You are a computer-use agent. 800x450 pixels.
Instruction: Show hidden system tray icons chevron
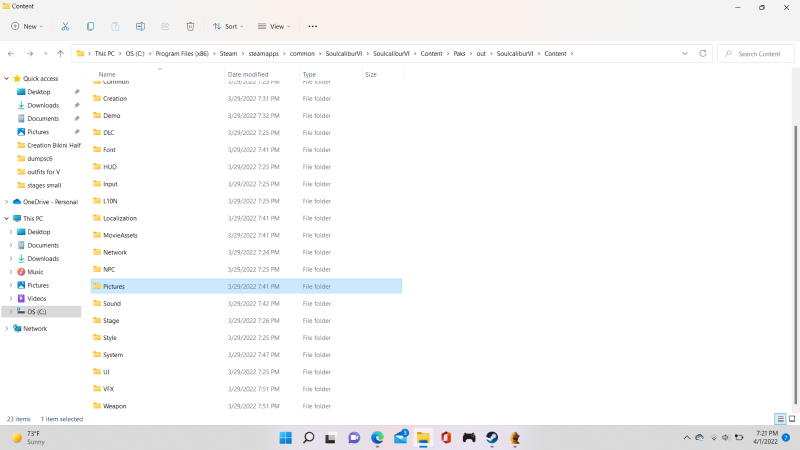[x=687, y=438]
